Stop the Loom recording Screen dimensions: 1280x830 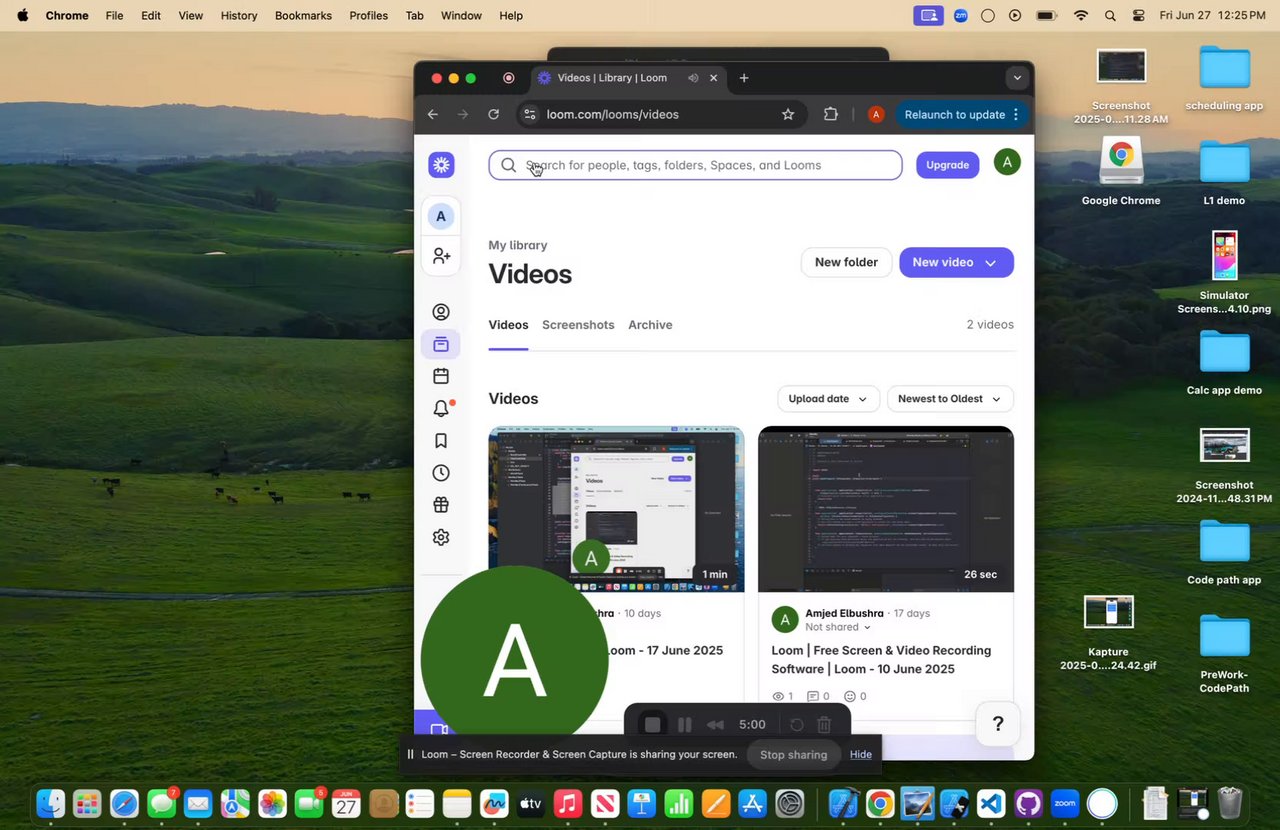(x=653, y=724)
